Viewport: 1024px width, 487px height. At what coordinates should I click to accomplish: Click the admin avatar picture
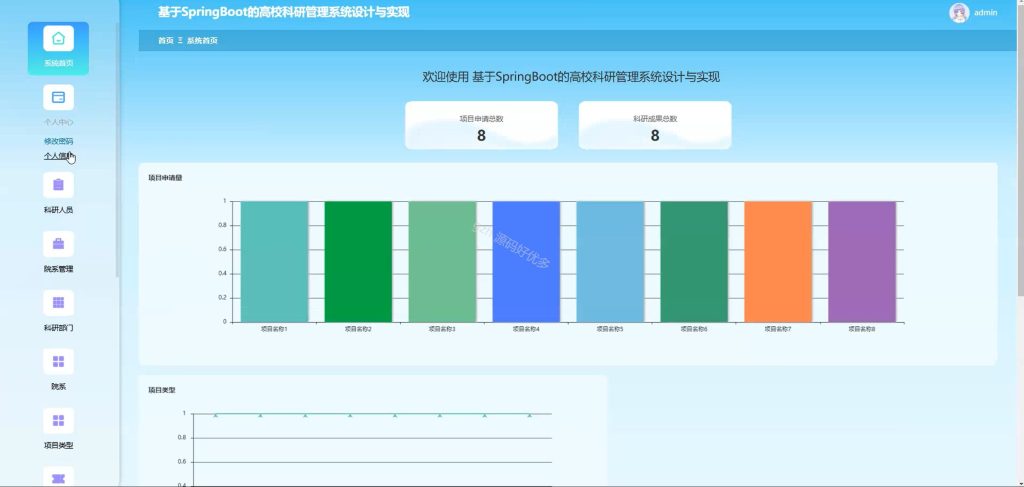point(959,12)
